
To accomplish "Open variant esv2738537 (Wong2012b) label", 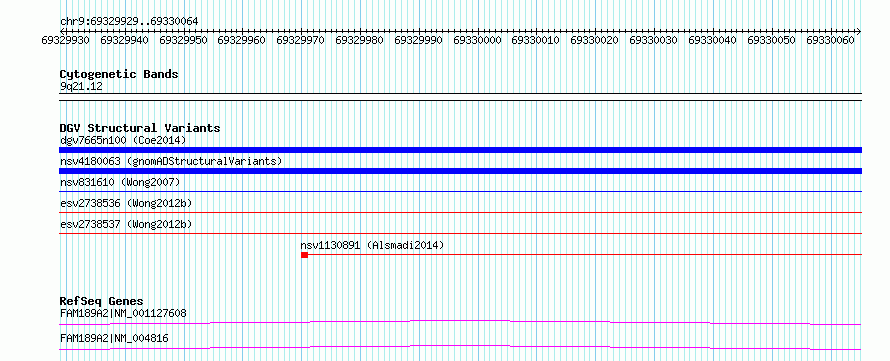I will (126, 224).
